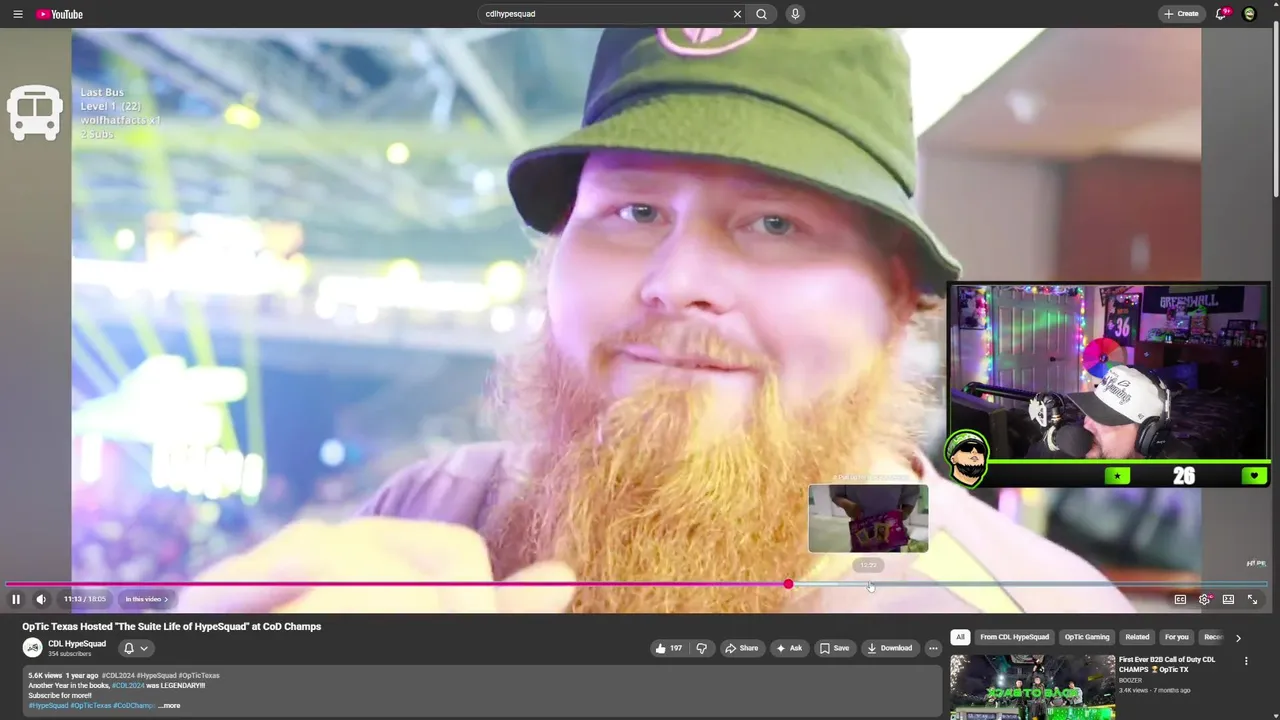
Task: Expand the 'In this video' chapters
Action: (x=146, y=599)
